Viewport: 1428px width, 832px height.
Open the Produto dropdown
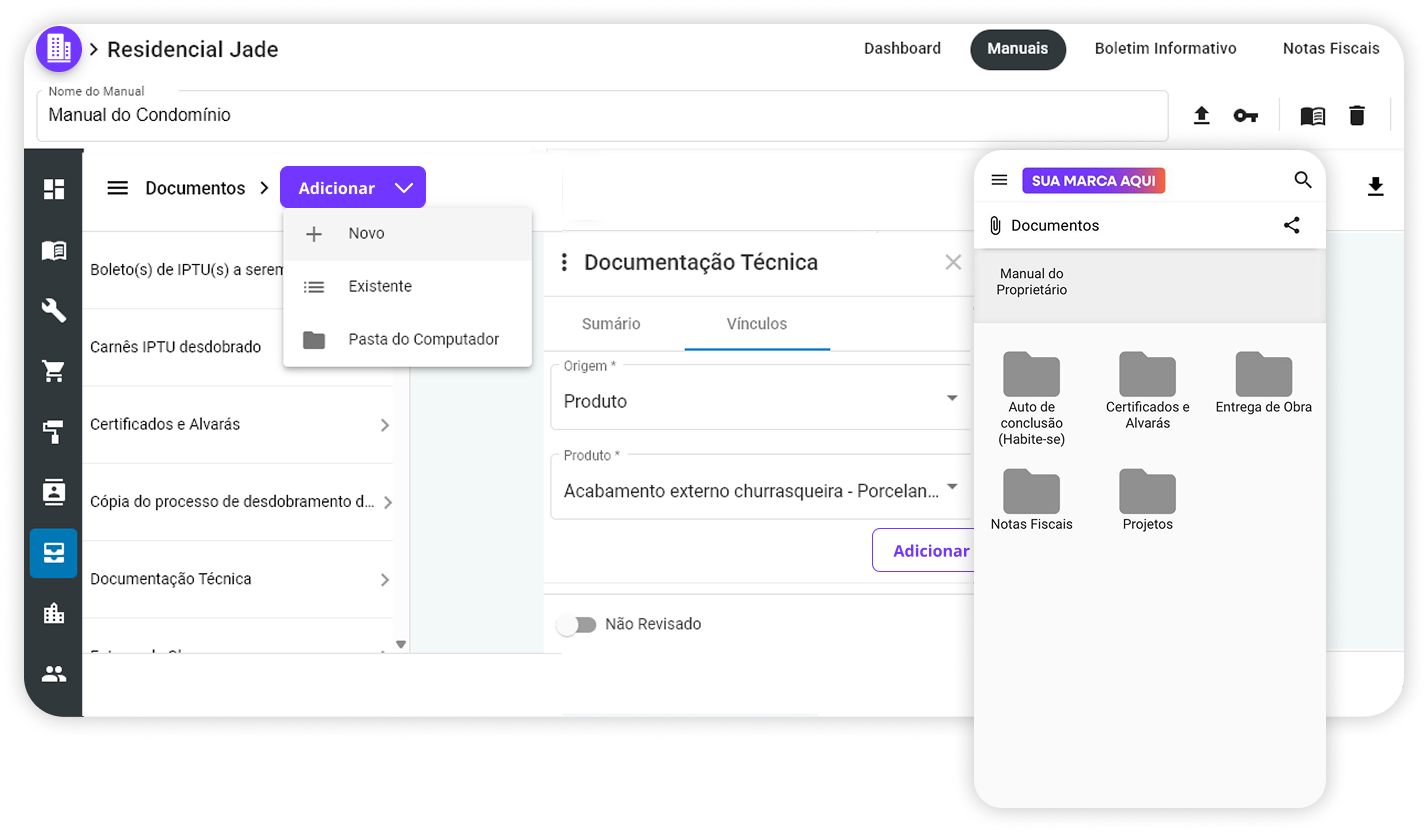click(760, 490)
